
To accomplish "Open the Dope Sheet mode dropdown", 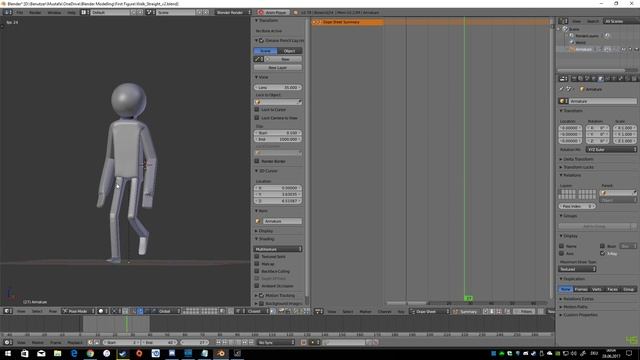I will [429, 311].
